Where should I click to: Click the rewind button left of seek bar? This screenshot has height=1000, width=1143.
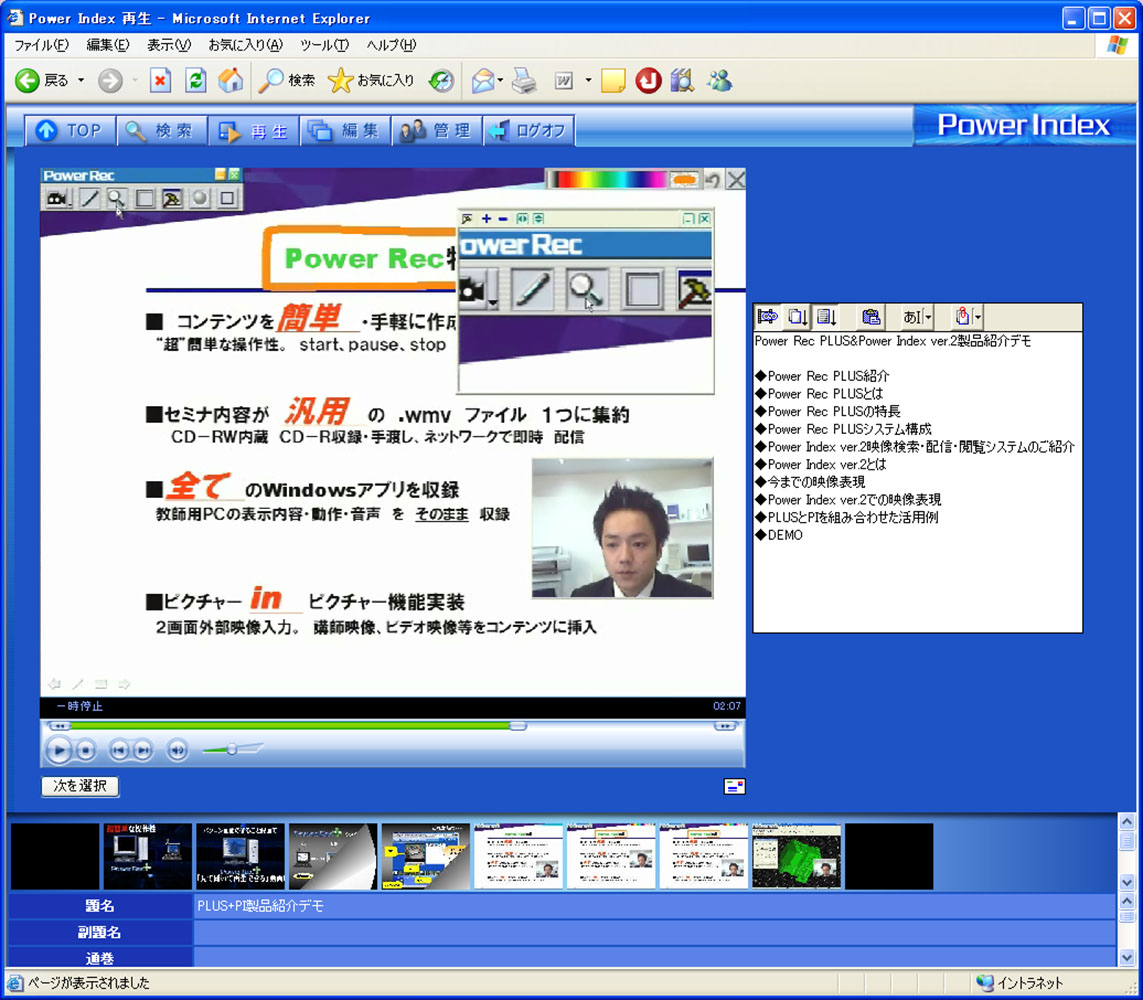coord(59,726)
